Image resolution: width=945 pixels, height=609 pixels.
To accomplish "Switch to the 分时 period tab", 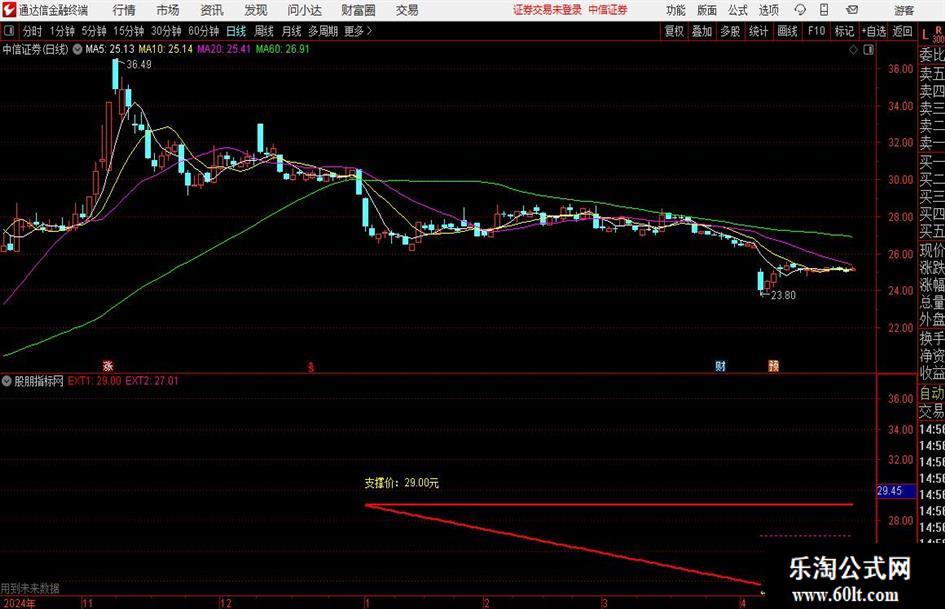I will pyautogui.click(x=33, y=31).
